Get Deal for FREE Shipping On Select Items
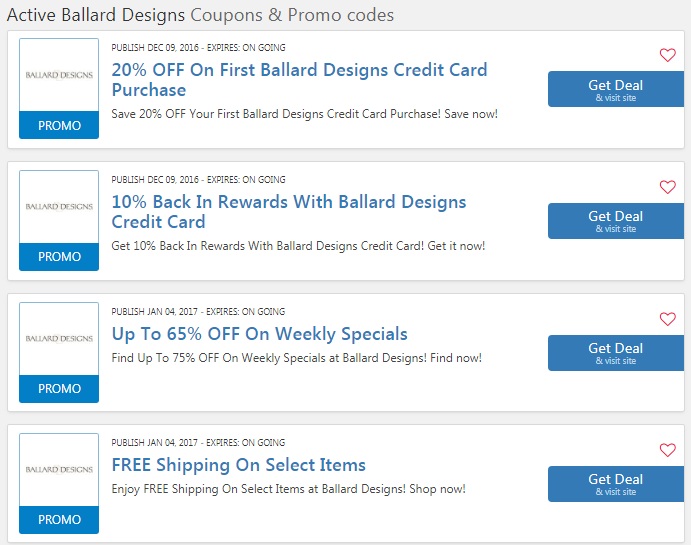 [616, 484]
